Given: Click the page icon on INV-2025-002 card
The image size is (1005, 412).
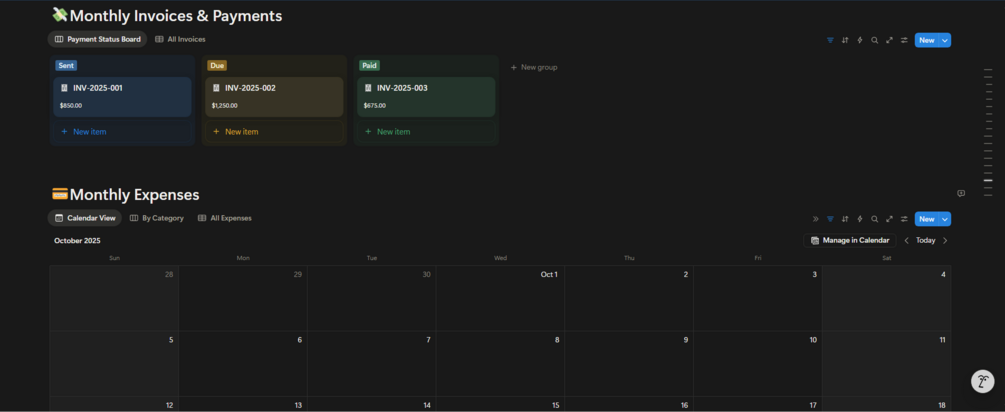Looking at the screenshot, I should click(x=216, y=88).
